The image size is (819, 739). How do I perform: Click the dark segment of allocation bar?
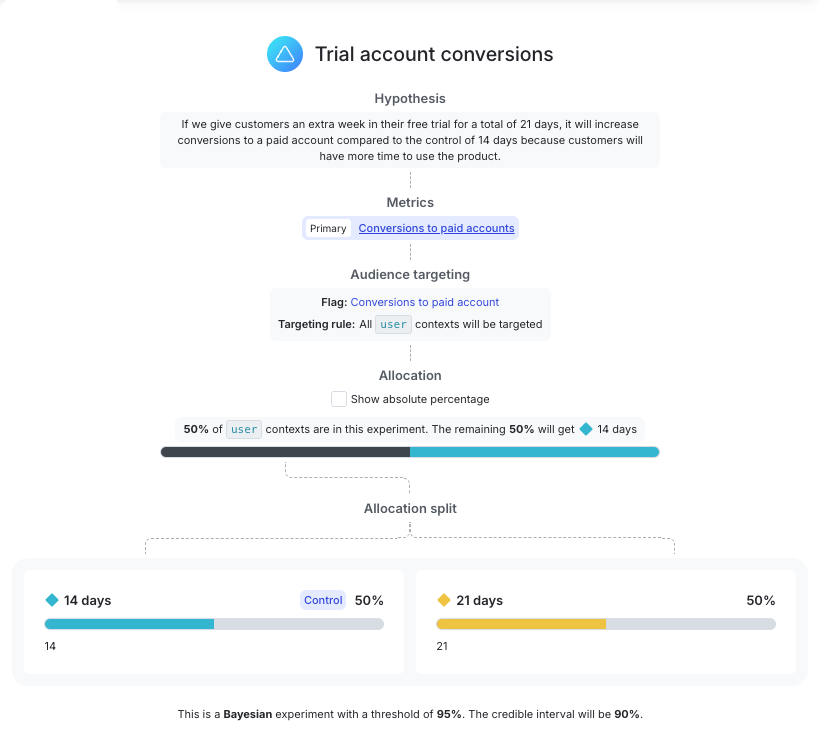click(285, 452)
